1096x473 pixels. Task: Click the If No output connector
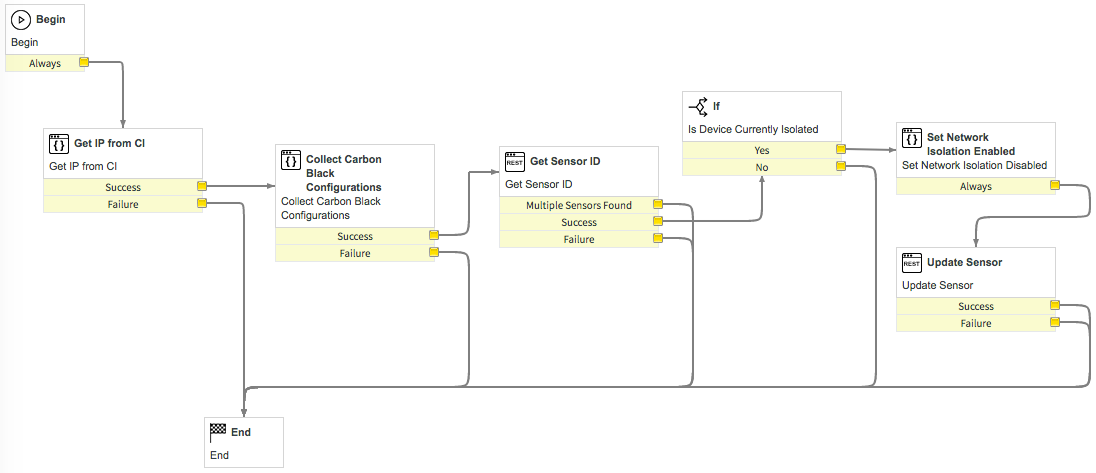click(x=840, y=166)
